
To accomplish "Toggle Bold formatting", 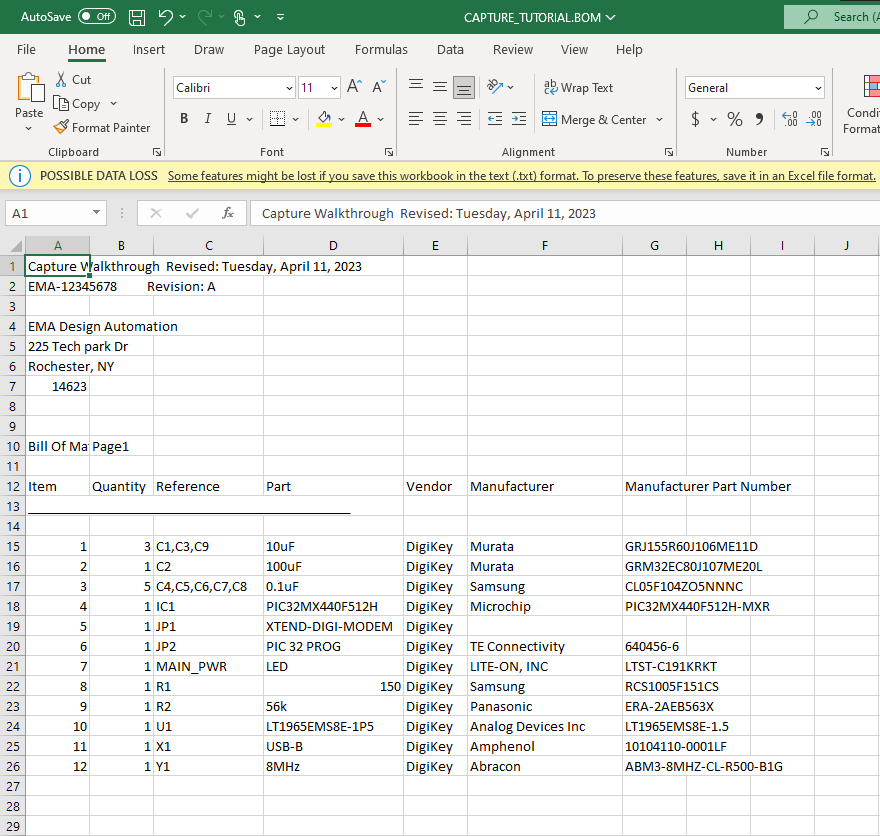I will [x=184, y=119].
